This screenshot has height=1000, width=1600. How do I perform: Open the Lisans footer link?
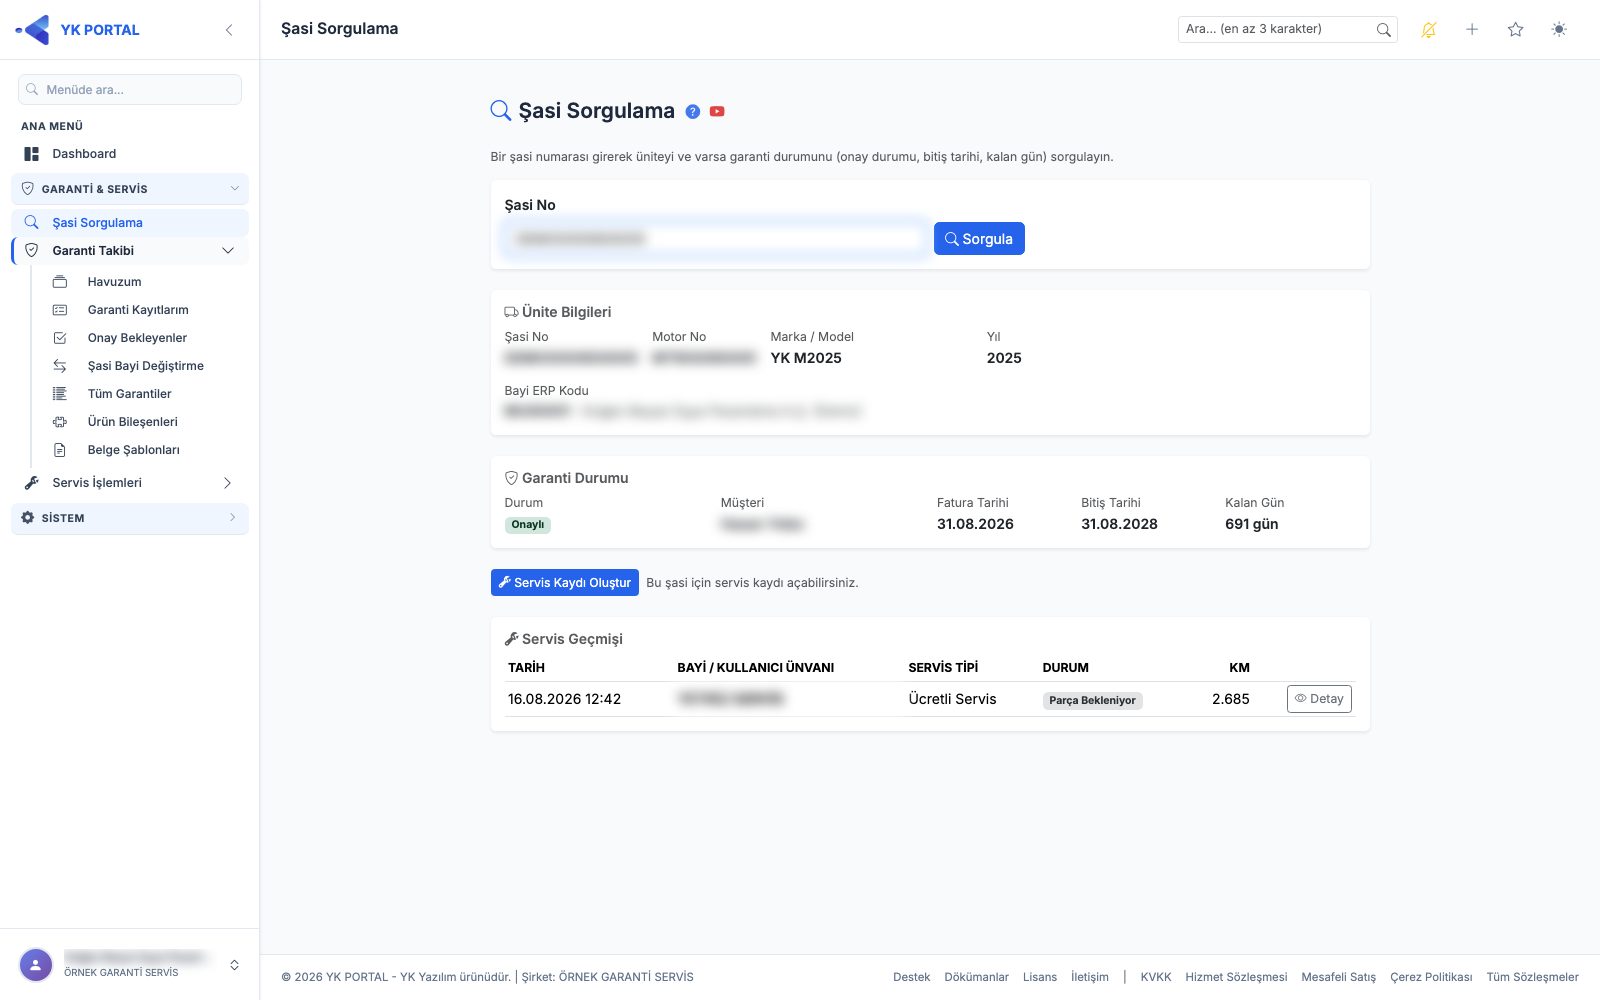[x=1040, y=977]
